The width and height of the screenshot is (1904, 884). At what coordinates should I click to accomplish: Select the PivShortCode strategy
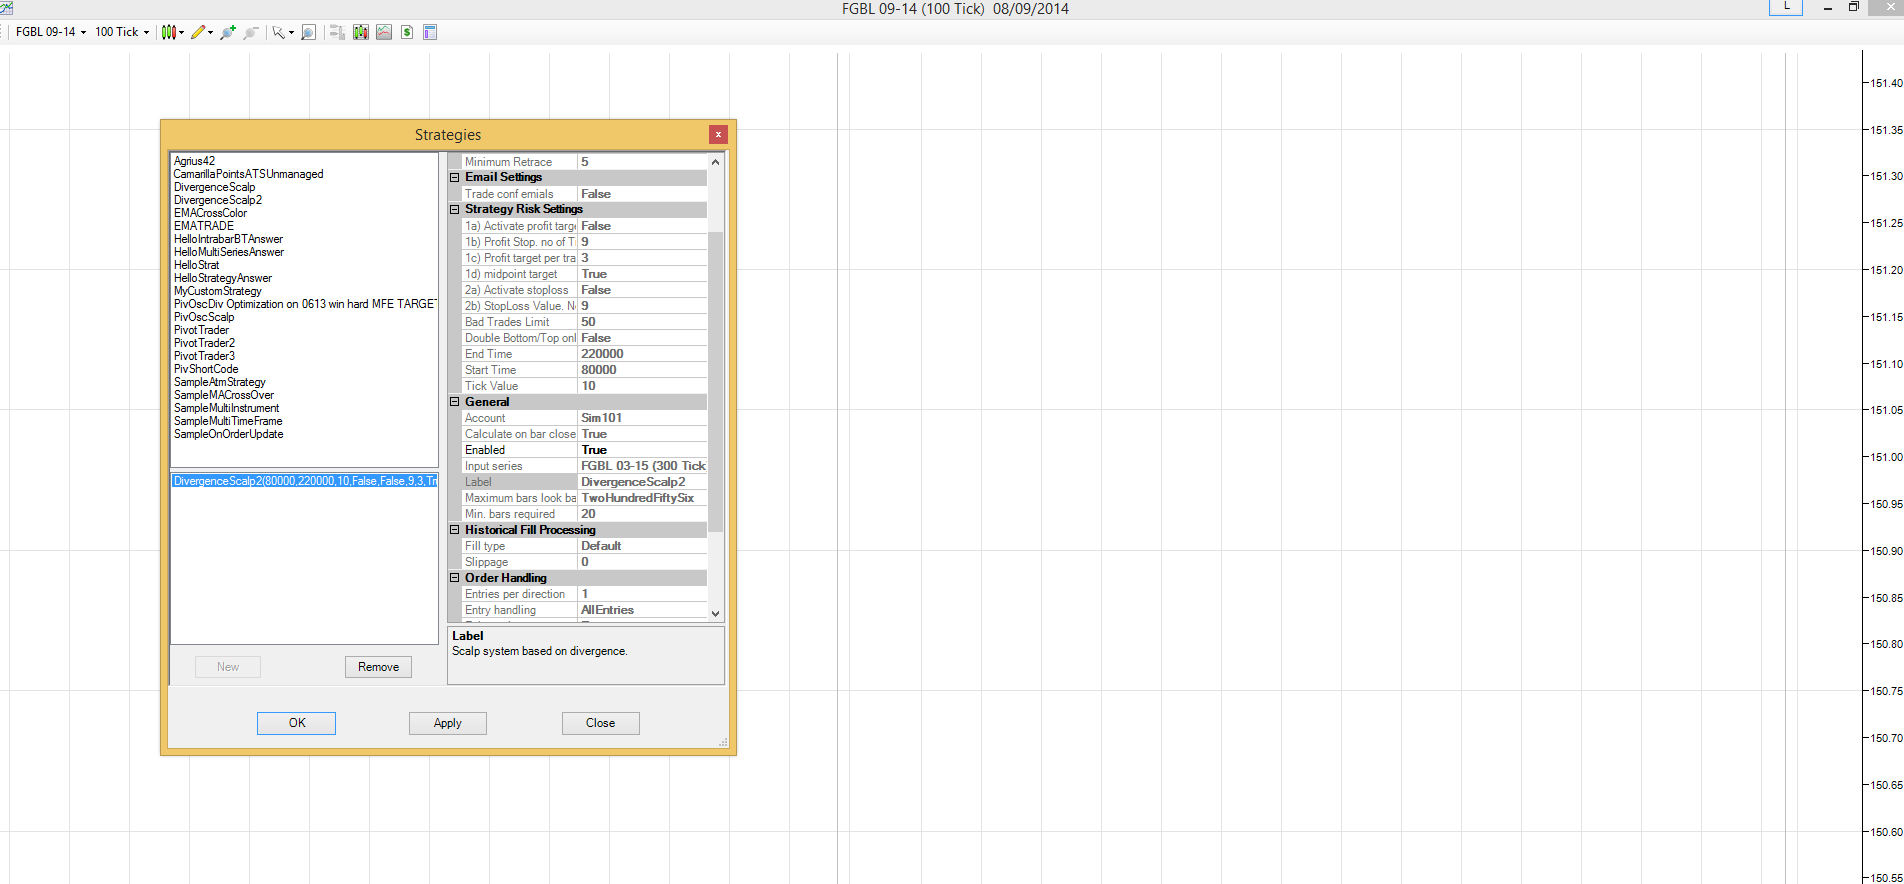206,369
